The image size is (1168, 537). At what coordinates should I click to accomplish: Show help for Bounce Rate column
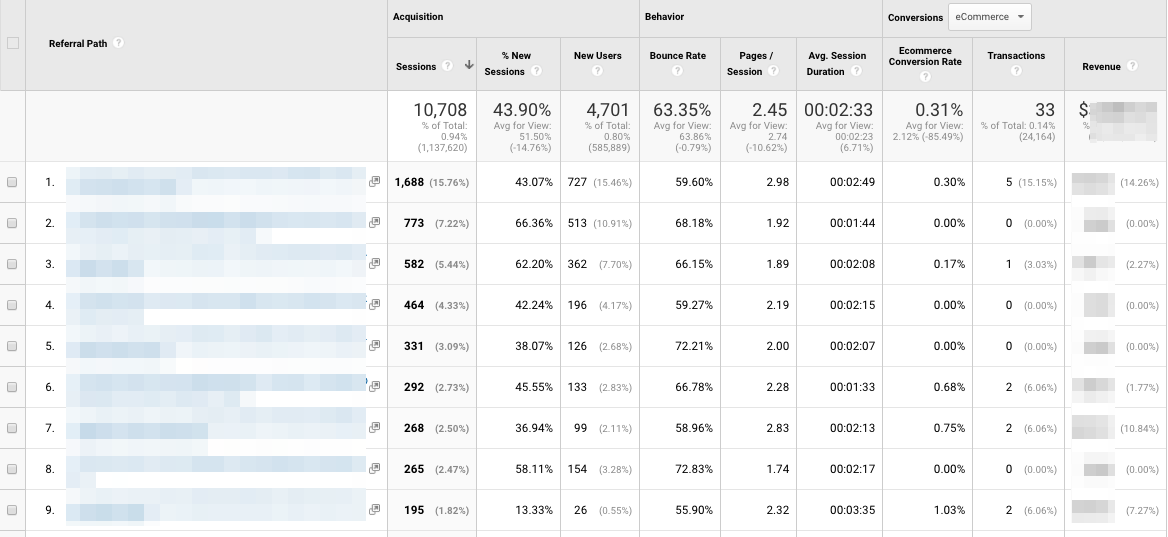coord(677,72)
